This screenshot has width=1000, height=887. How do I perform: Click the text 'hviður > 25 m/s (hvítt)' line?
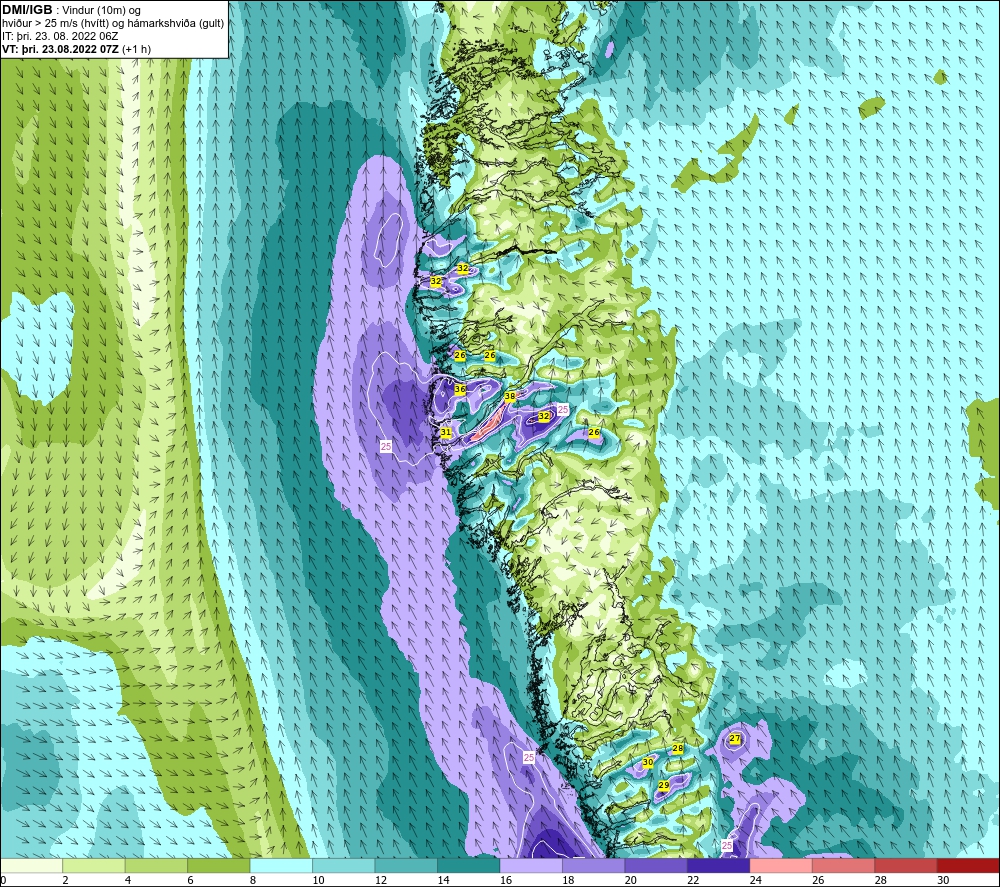click(x=113, y=23)
